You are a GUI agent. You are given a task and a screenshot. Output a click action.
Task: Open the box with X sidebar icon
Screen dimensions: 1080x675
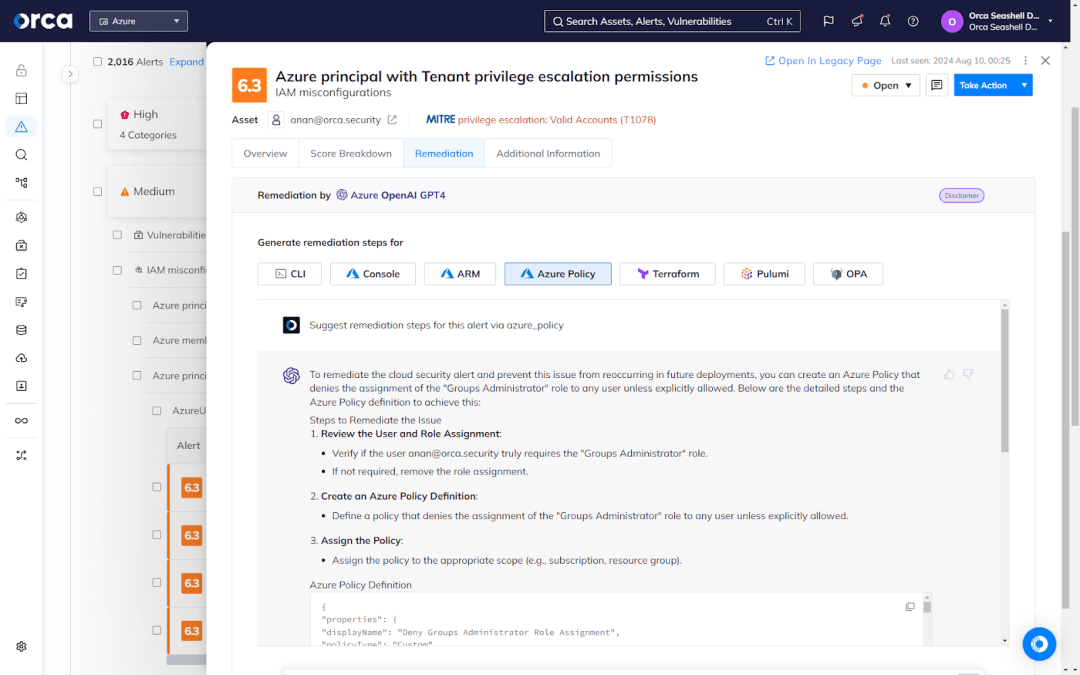[x=21, y=246]
